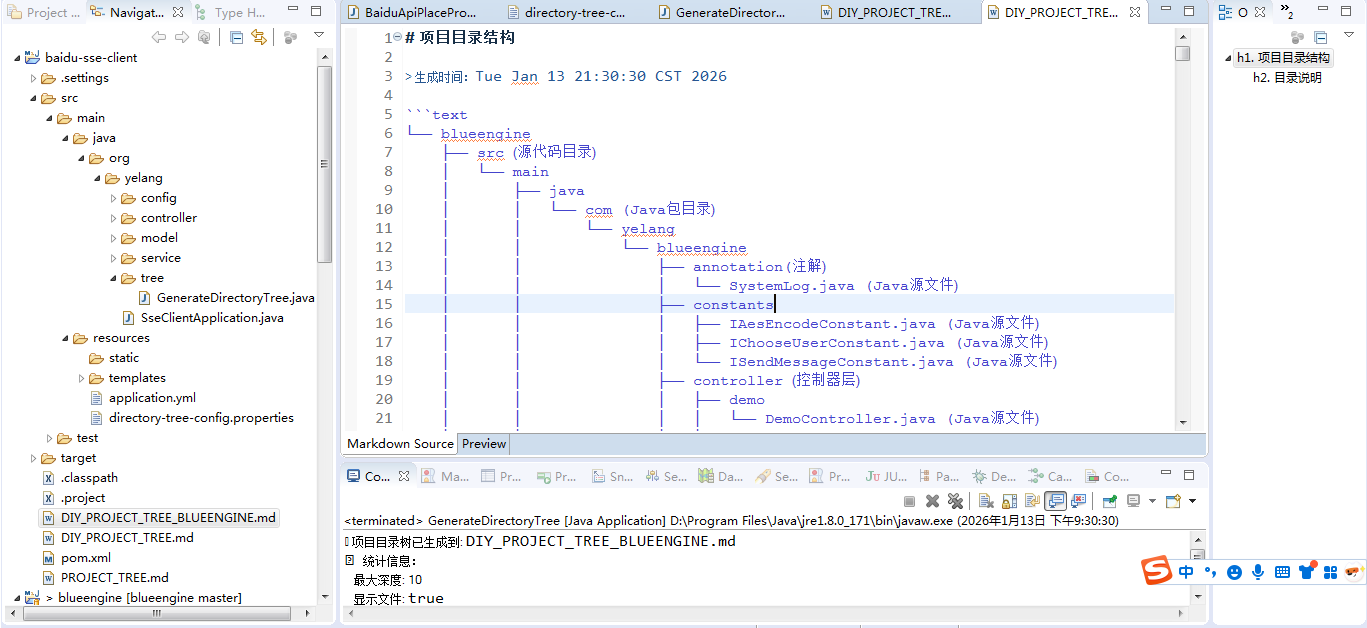Viewport: 1367px width, 628px height.
Task: Click the Forward arrow in Navigator toolbar
Action: (x=181, y=37)
